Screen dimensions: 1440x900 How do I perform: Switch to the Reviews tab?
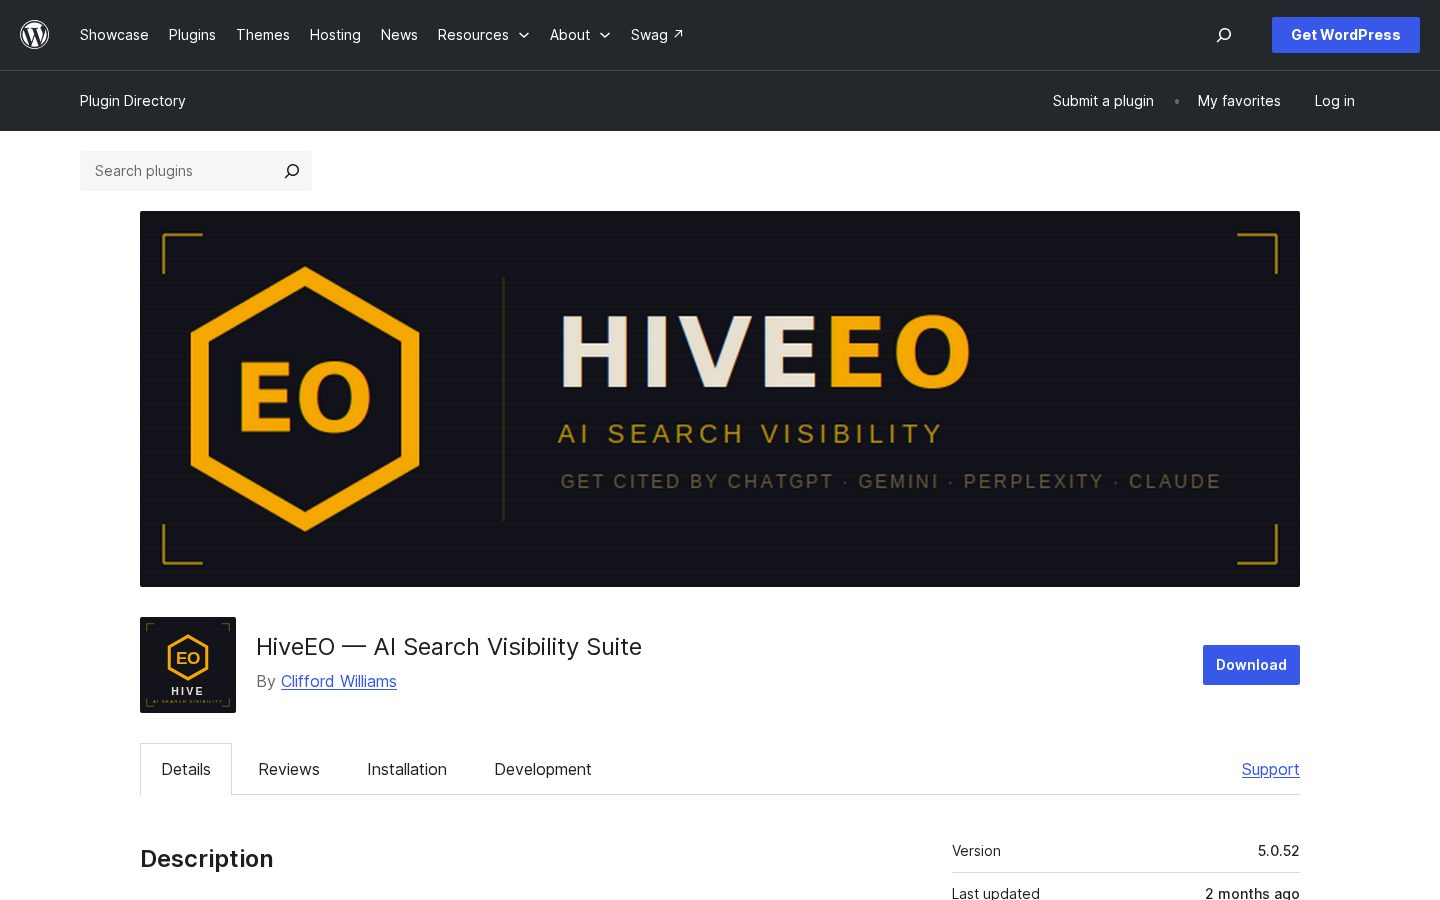(289, 769)
